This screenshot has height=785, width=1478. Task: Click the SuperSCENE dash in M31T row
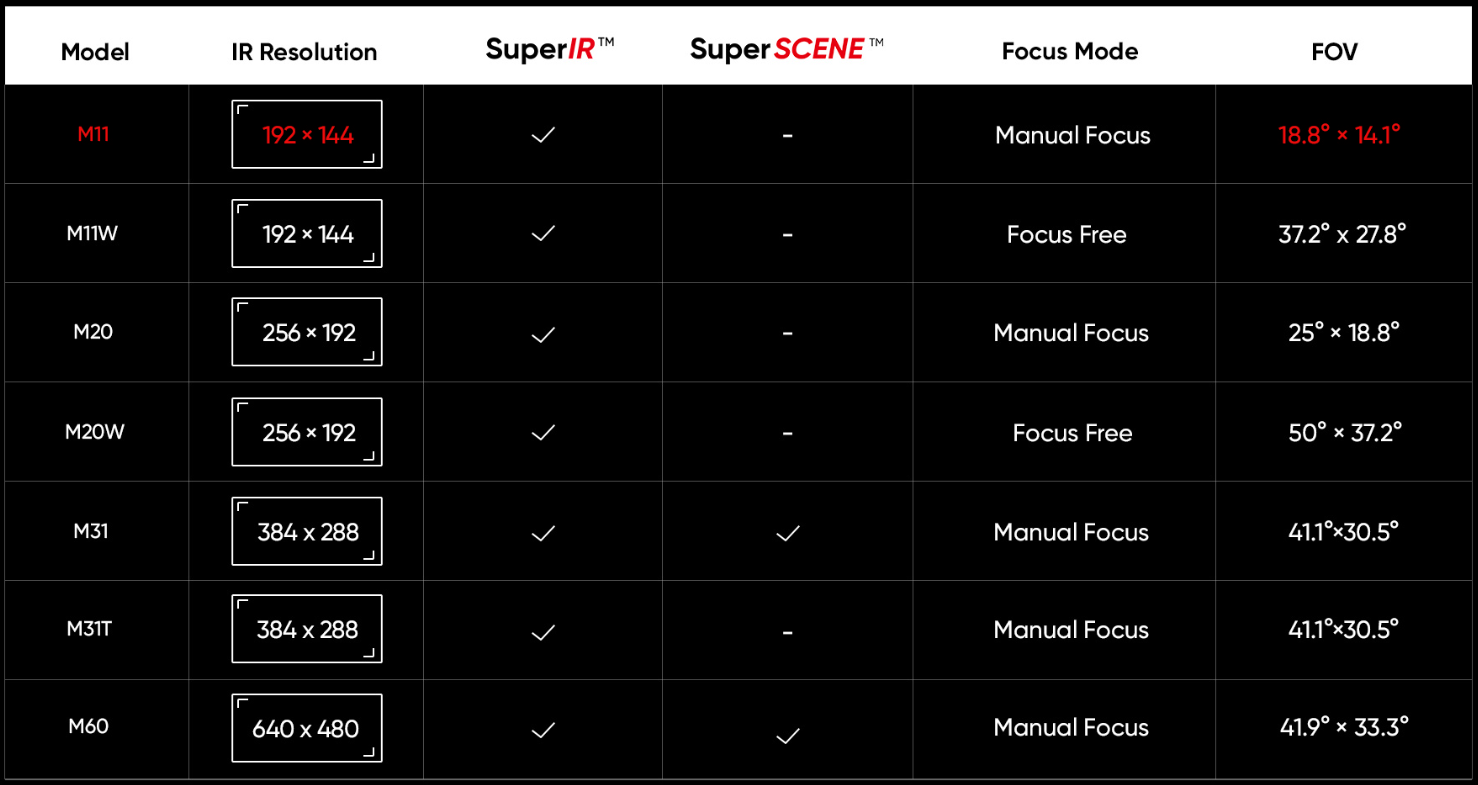[788, 632]
